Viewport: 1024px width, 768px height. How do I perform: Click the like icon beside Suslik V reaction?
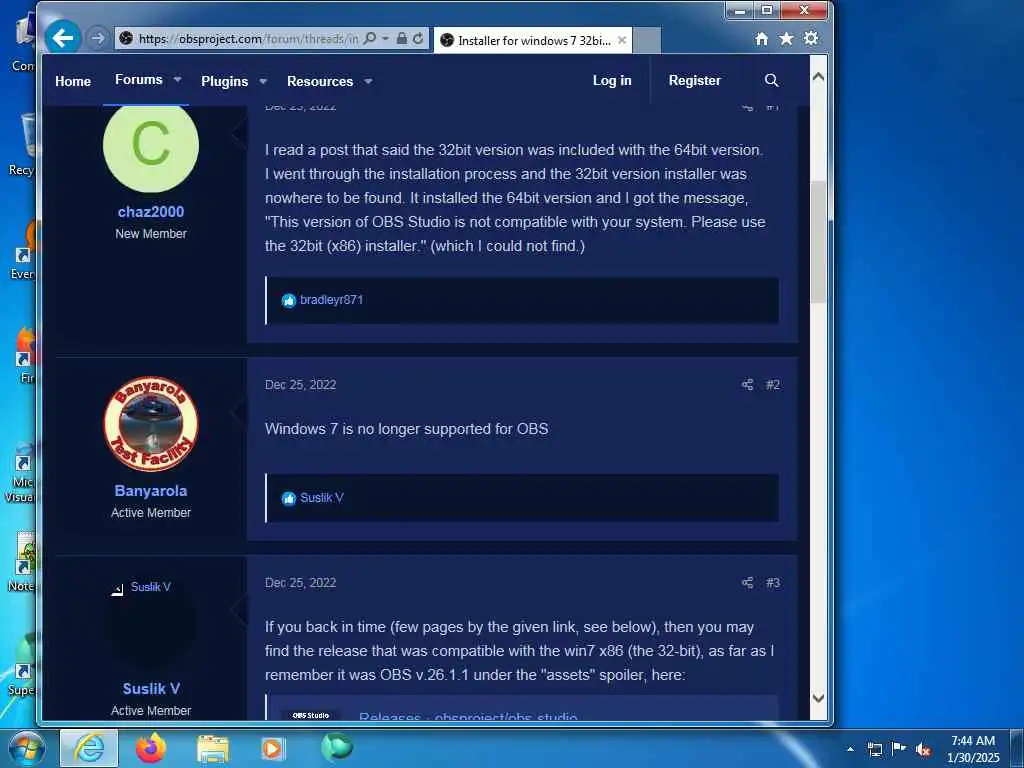pyautogui.click(x=289, y=498)
